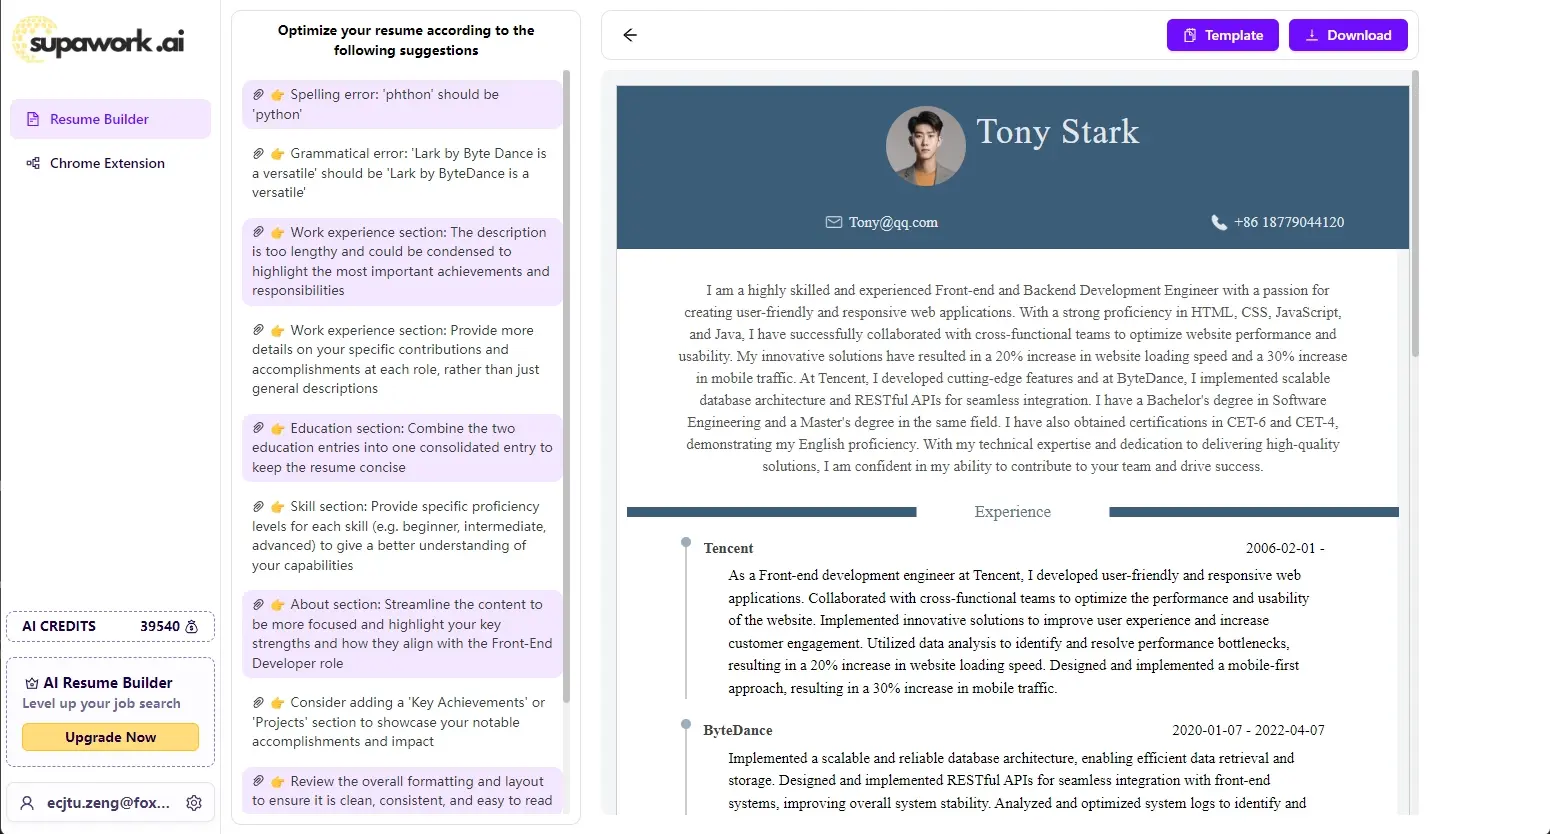Select the Education section suggestion card
The height and width of the screenshot is (834, 1550).
pyautogui.click(x=401, y=447)
